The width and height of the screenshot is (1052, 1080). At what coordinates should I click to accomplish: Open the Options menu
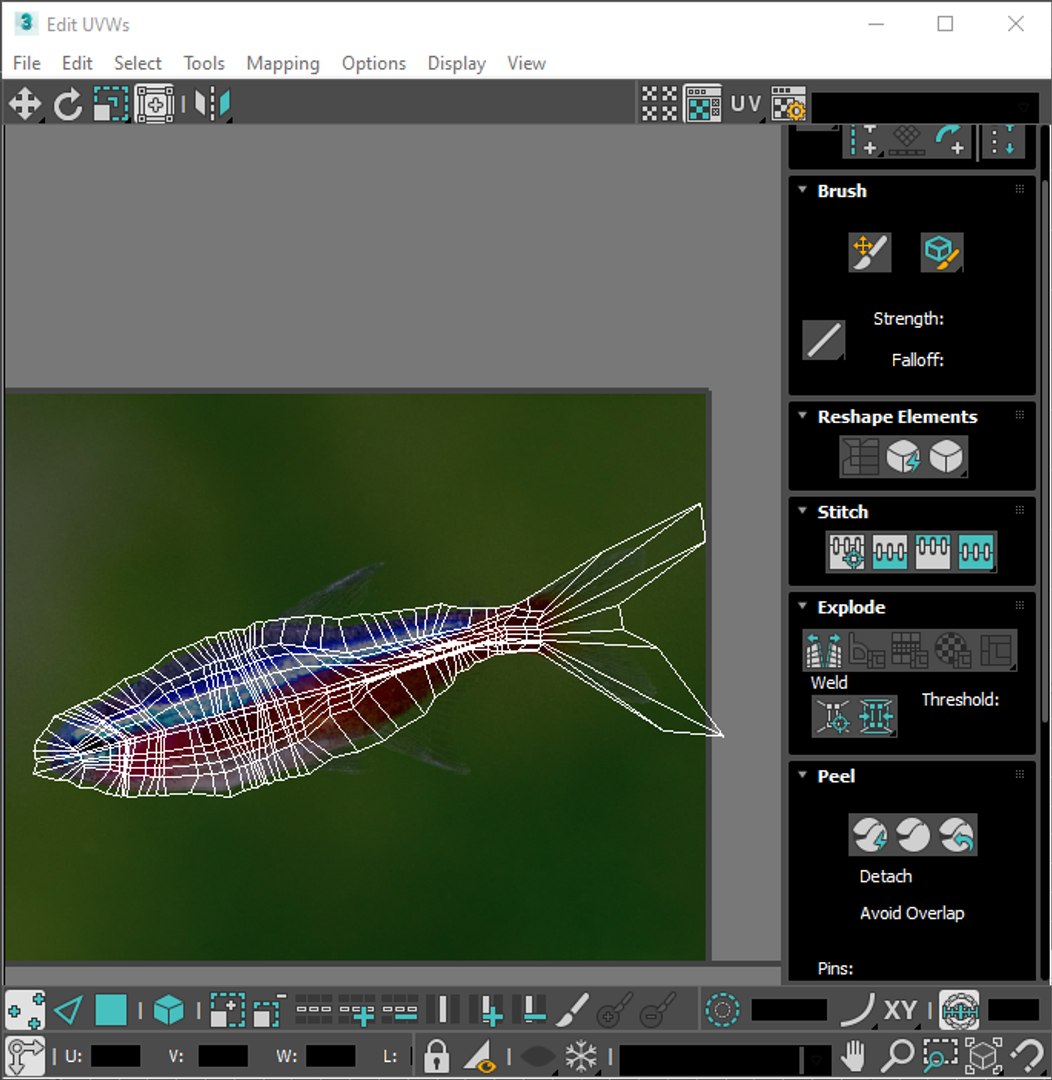tap(374, 63)
